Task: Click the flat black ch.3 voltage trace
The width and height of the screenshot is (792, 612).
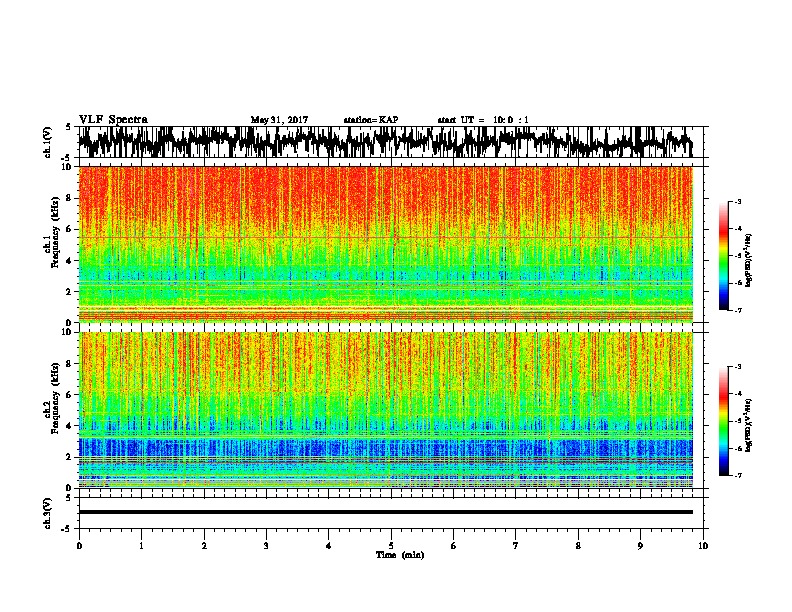Action: pos(386,512)
